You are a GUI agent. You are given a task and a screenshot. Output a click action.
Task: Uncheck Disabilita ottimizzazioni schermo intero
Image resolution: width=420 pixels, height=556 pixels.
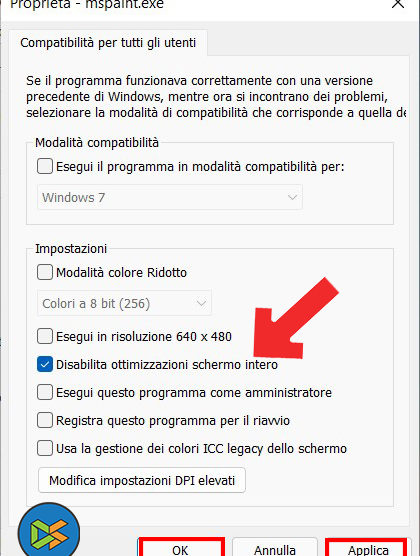[45, 365]
